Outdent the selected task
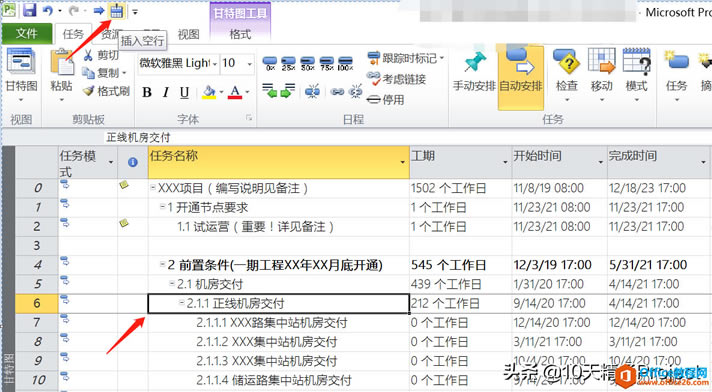The width and height of the screenshot is (712, 392). [x=270, y=90]
